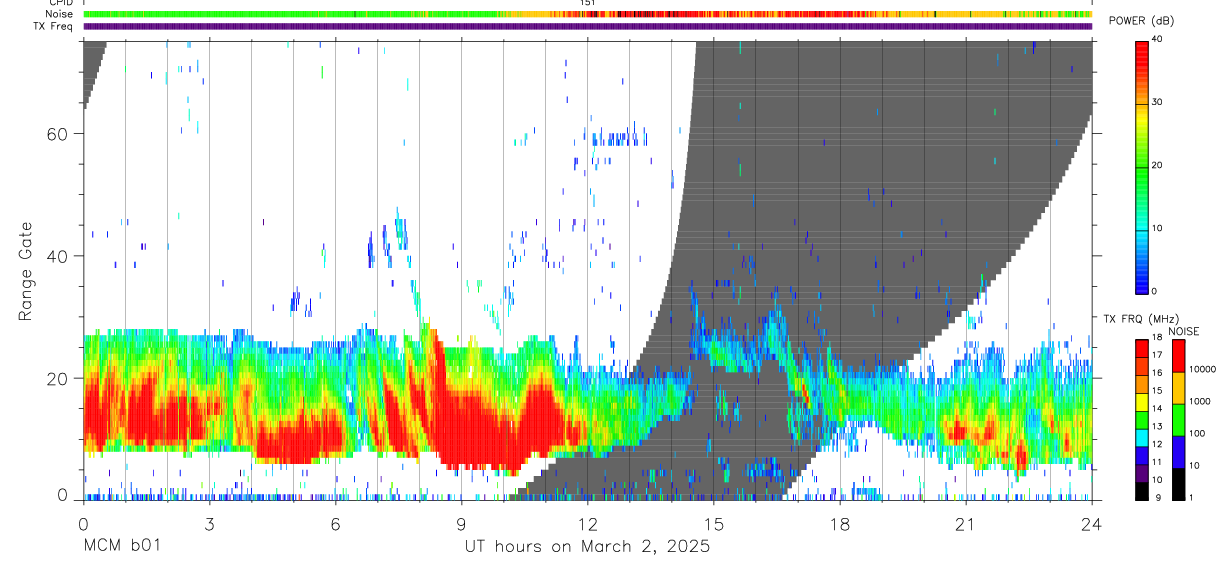Click the "NOISE" legend title

pos(1184,331)
